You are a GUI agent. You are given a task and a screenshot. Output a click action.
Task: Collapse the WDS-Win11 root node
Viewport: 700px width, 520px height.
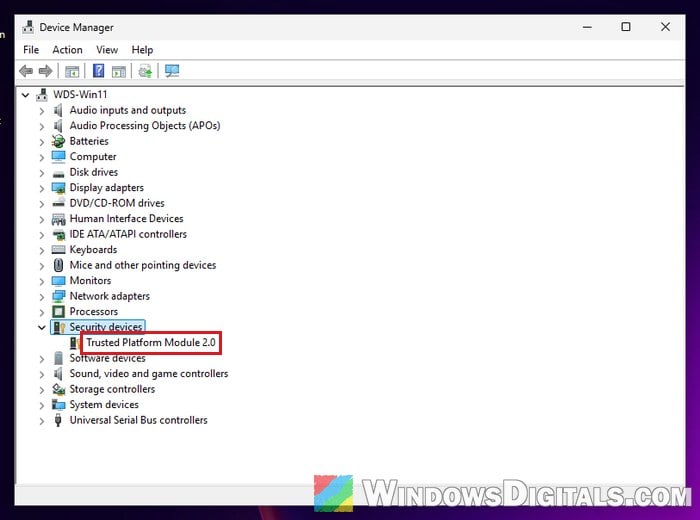[25, 95]
